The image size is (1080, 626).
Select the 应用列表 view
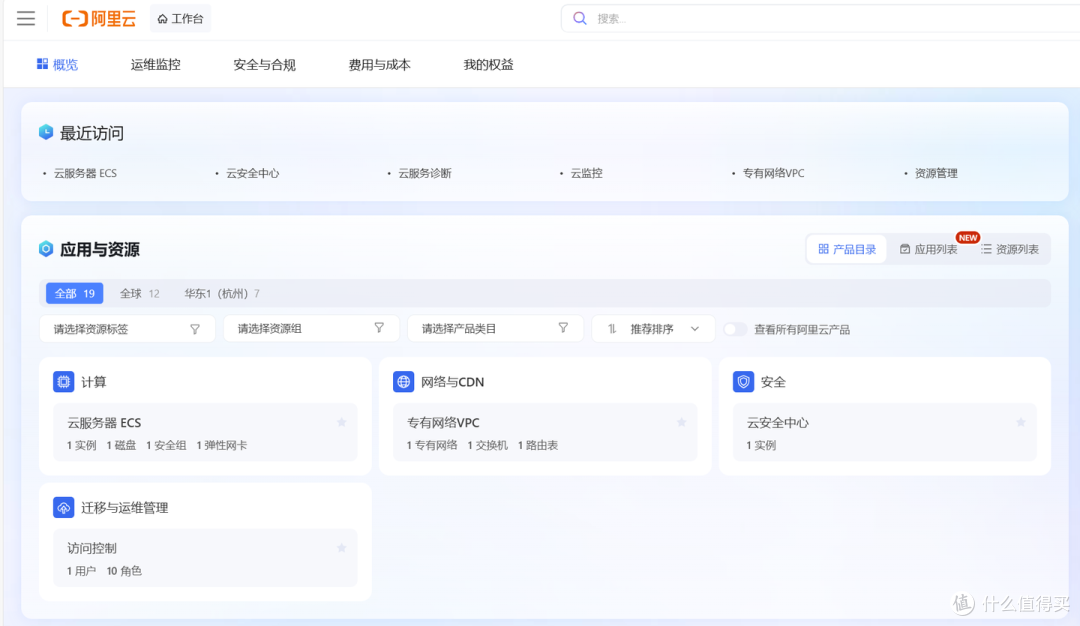[928, 249]
